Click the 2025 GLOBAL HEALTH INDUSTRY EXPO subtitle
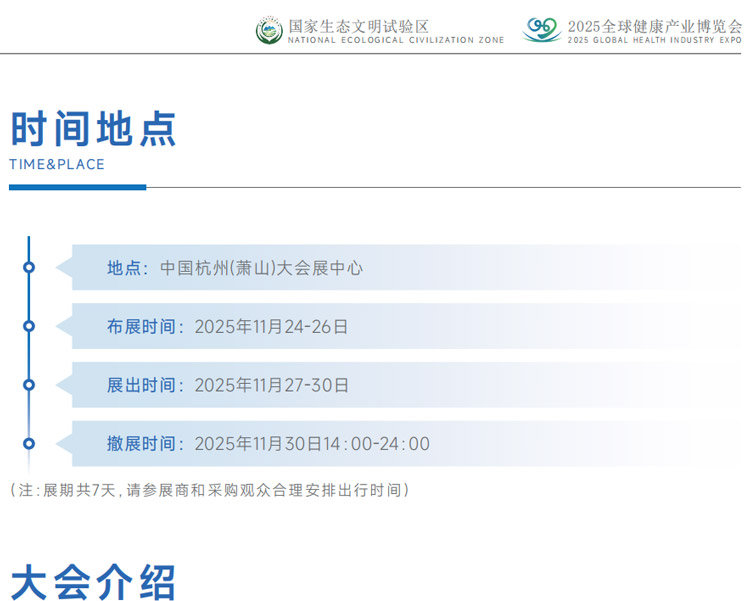This screenshot has height=601, width=750. pos(655,40)
